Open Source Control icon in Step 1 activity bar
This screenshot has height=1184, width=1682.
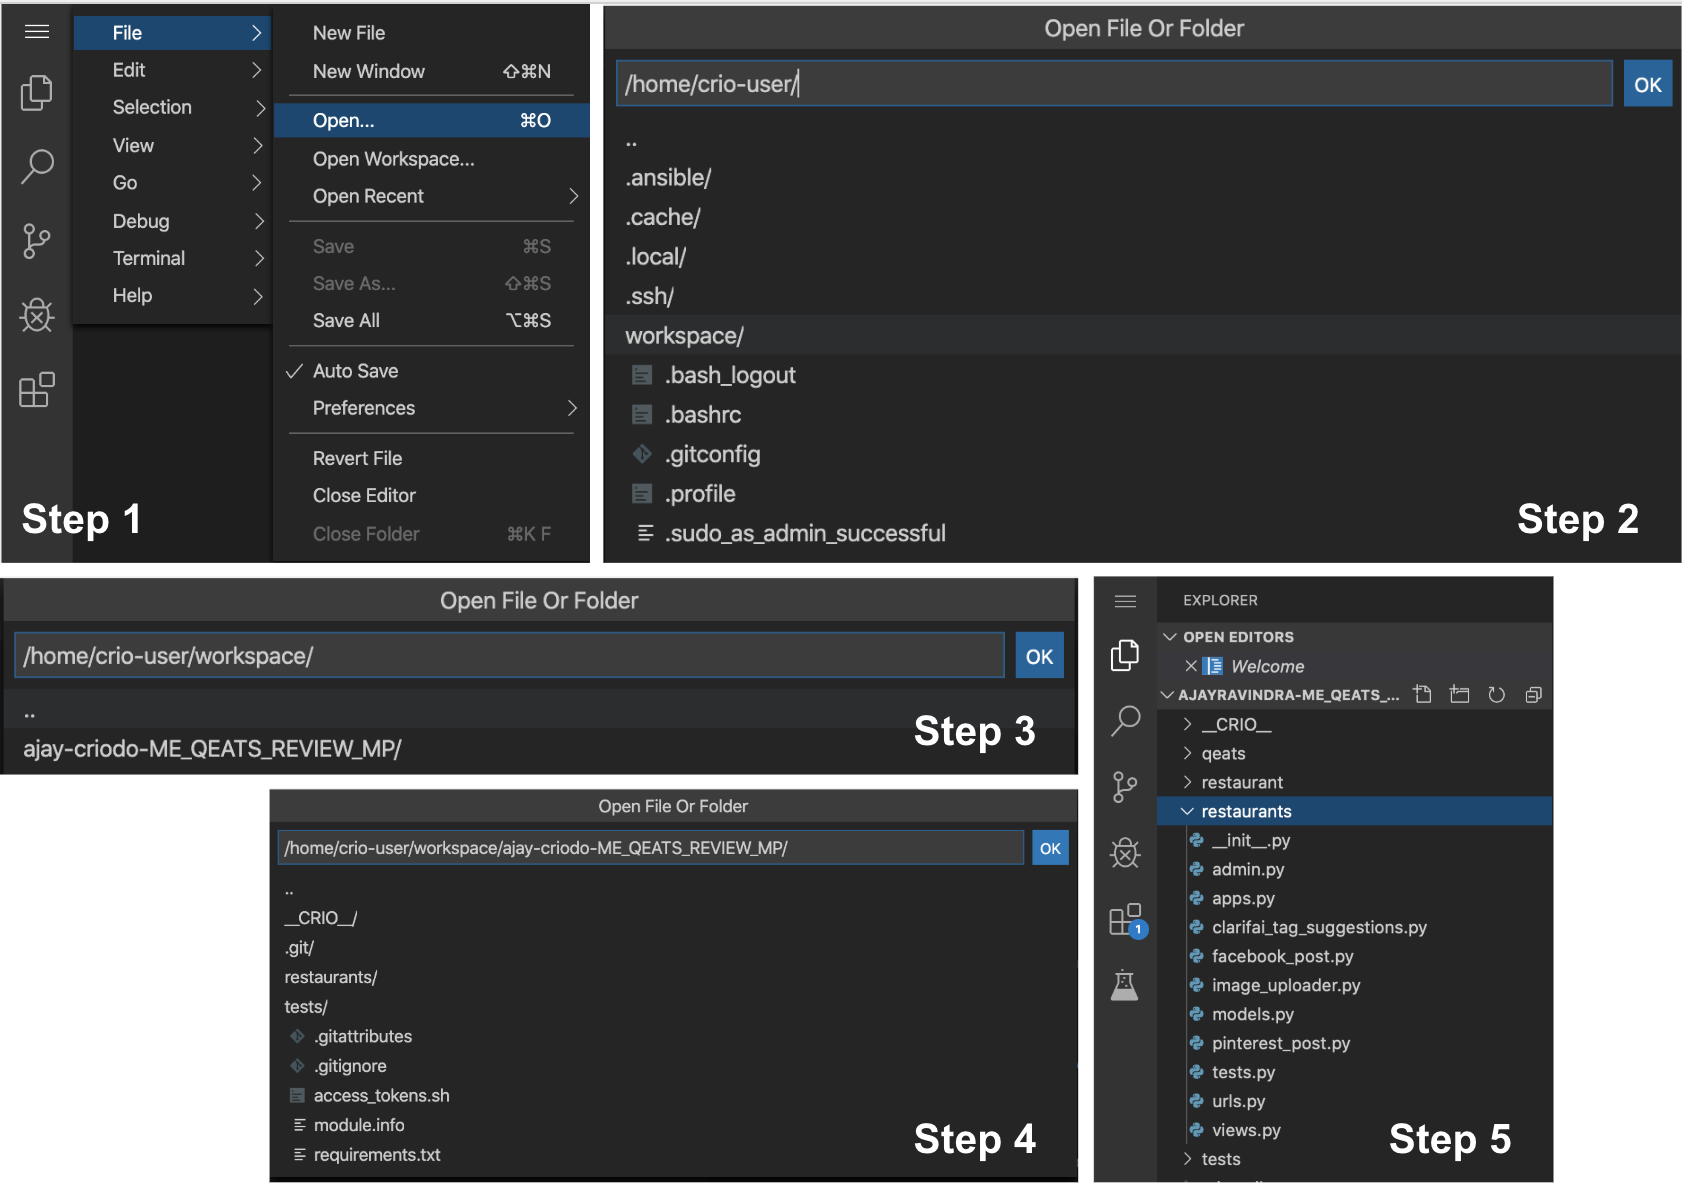coord(37,241)
